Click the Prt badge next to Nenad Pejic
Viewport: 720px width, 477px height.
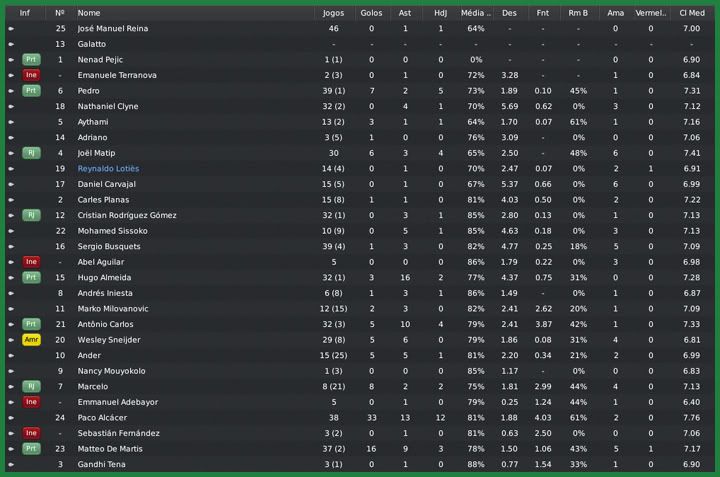pos(31,60)
